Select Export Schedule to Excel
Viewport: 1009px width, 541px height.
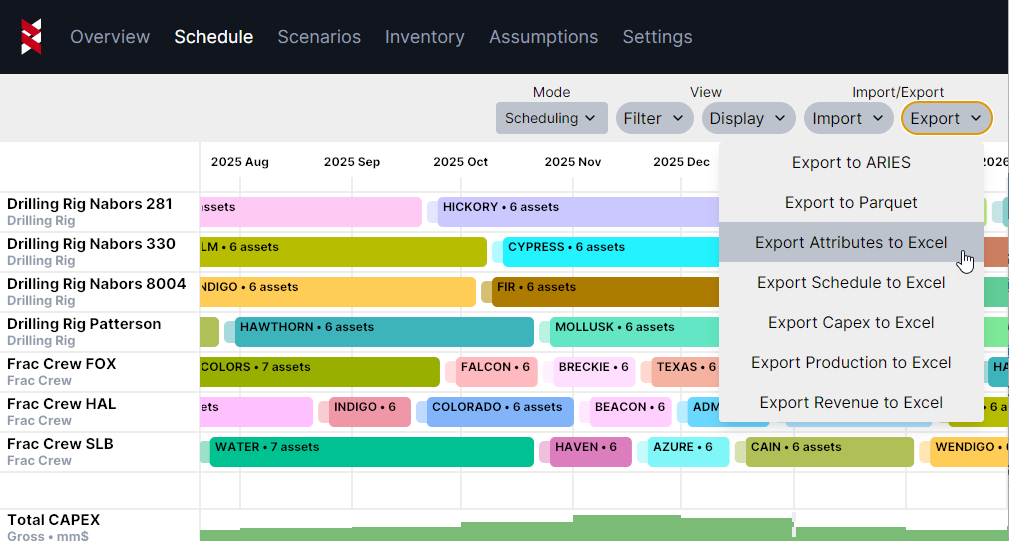click(851, 282)
